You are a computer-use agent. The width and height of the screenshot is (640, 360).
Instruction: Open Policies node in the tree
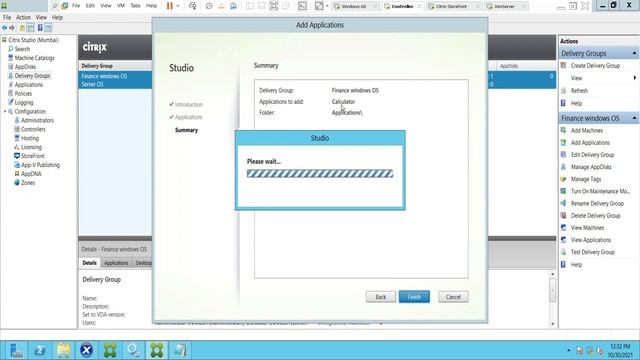[x=23, y=93]
